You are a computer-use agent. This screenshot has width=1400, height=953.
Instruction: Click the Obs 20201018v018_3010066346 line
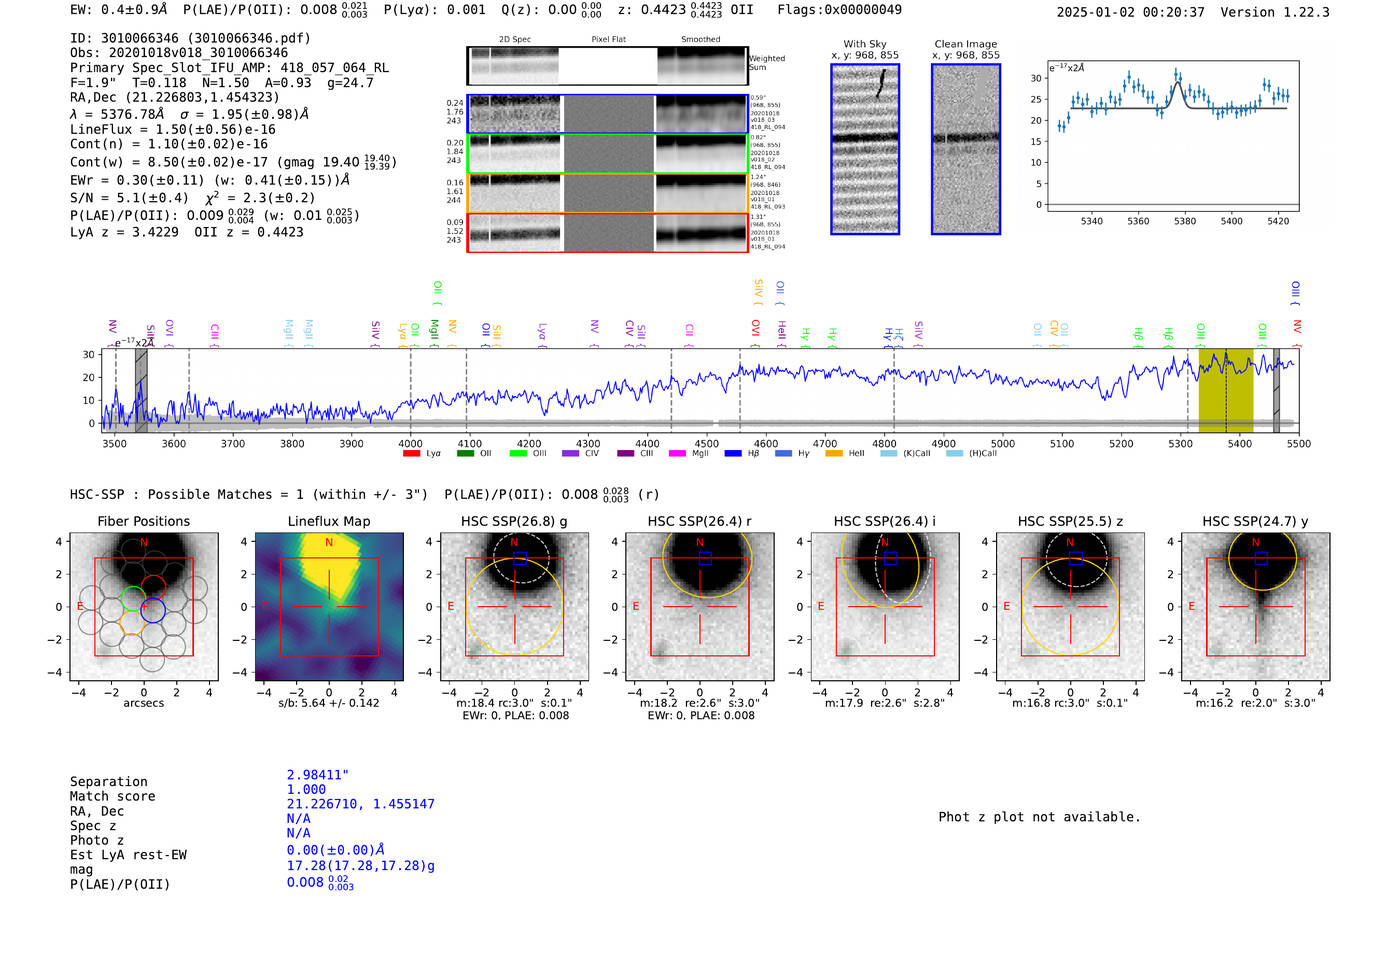click(179, 53)
